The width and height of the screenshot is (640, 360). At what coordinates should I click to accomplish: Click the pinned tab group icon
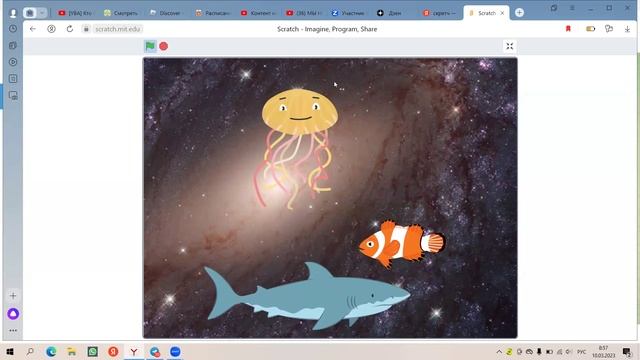click(x=30, y=13)
